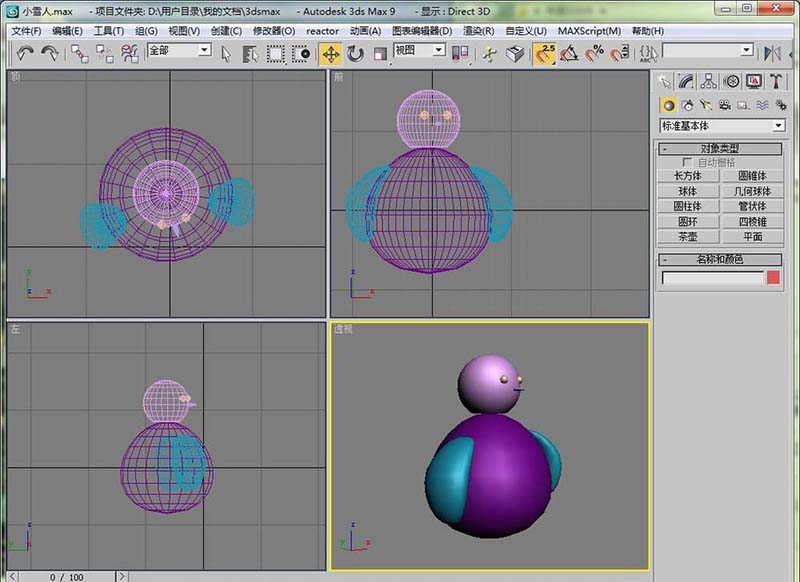Open the red object color swatch
The width and height of the screenshot is (800, 582).
pyautogui.click(x=773, y=277)
